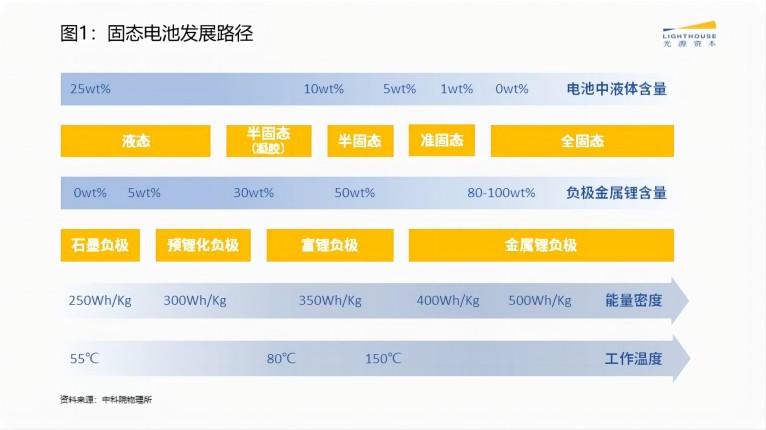766x430 pixels.
Task: Select the 石墨负极 box
Action: tap(100, 245)
